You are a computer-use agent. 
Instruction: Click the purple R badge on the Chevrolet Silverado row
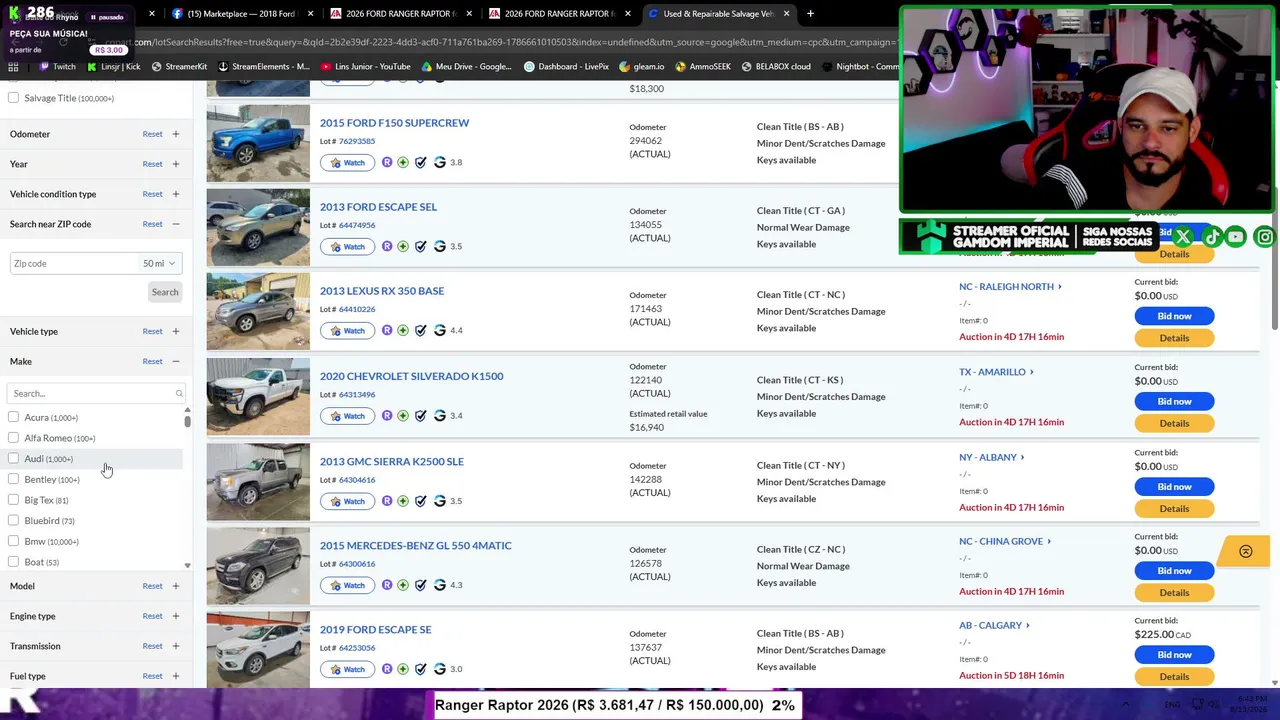coord(387,415)
